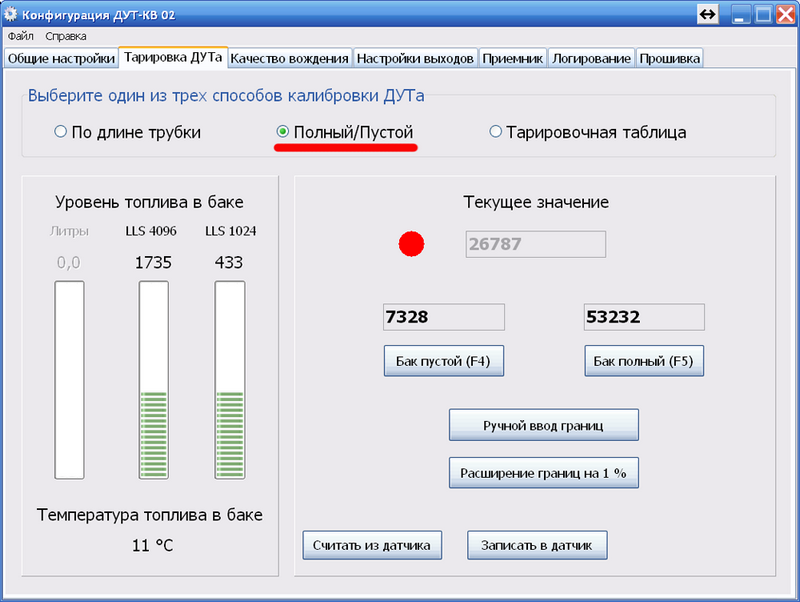Select the 'Полный/Пустой' radio button
800x602 pixels.
point(282,132)
